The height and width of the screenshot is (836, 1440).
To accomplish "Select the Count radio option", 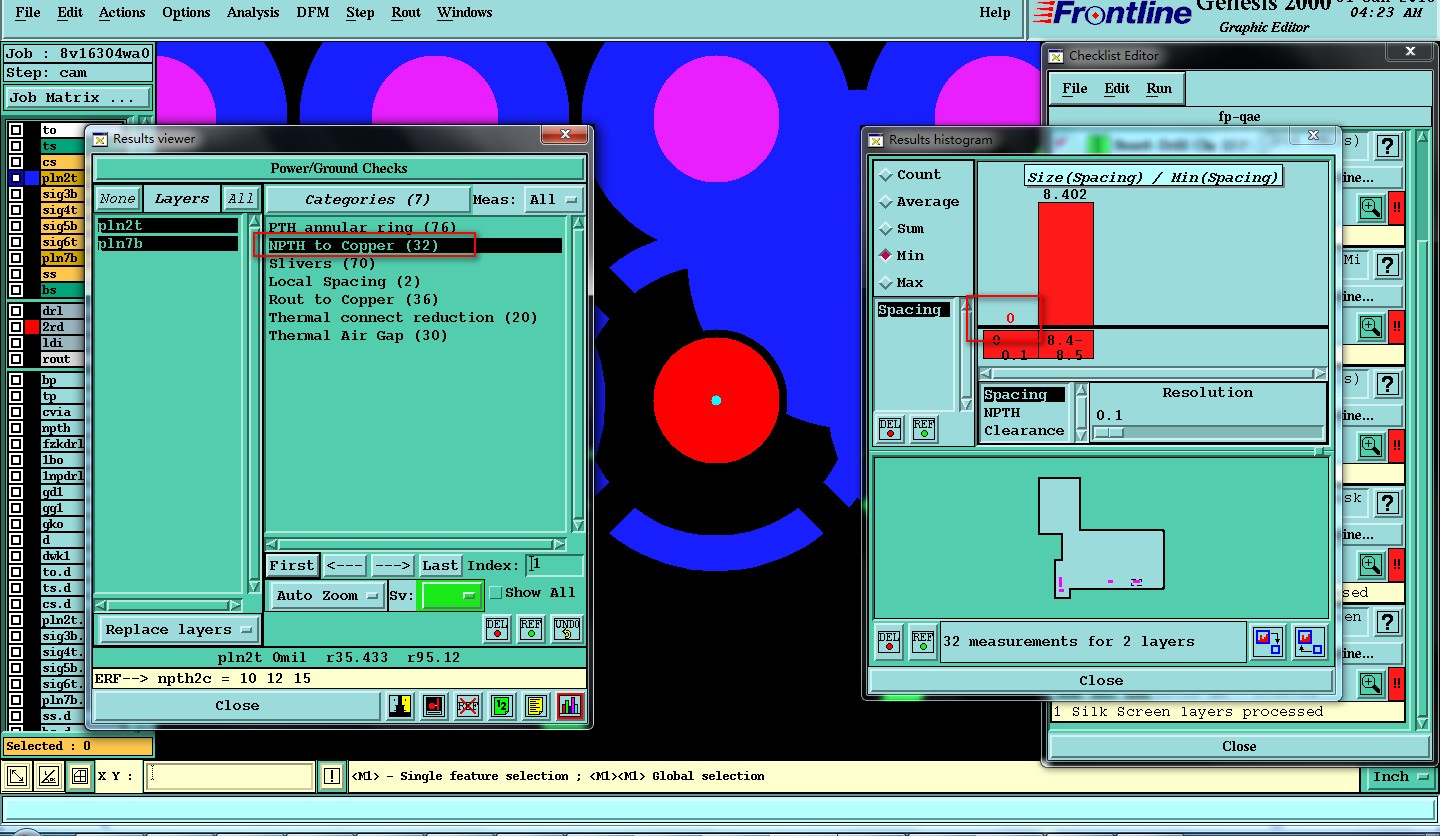I will pos(885,175).
